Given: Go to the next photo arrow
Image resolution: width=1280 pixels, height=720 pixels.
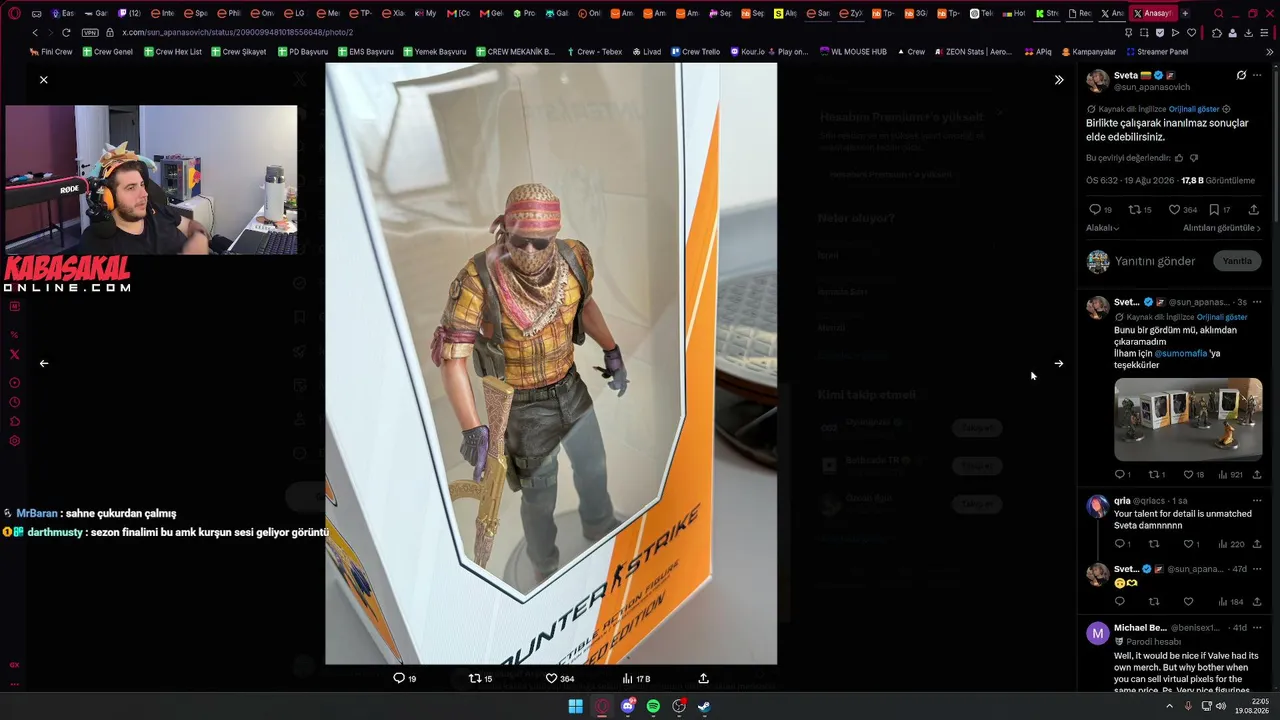Looking at the screenshot, I should (x=1059, y=364).
